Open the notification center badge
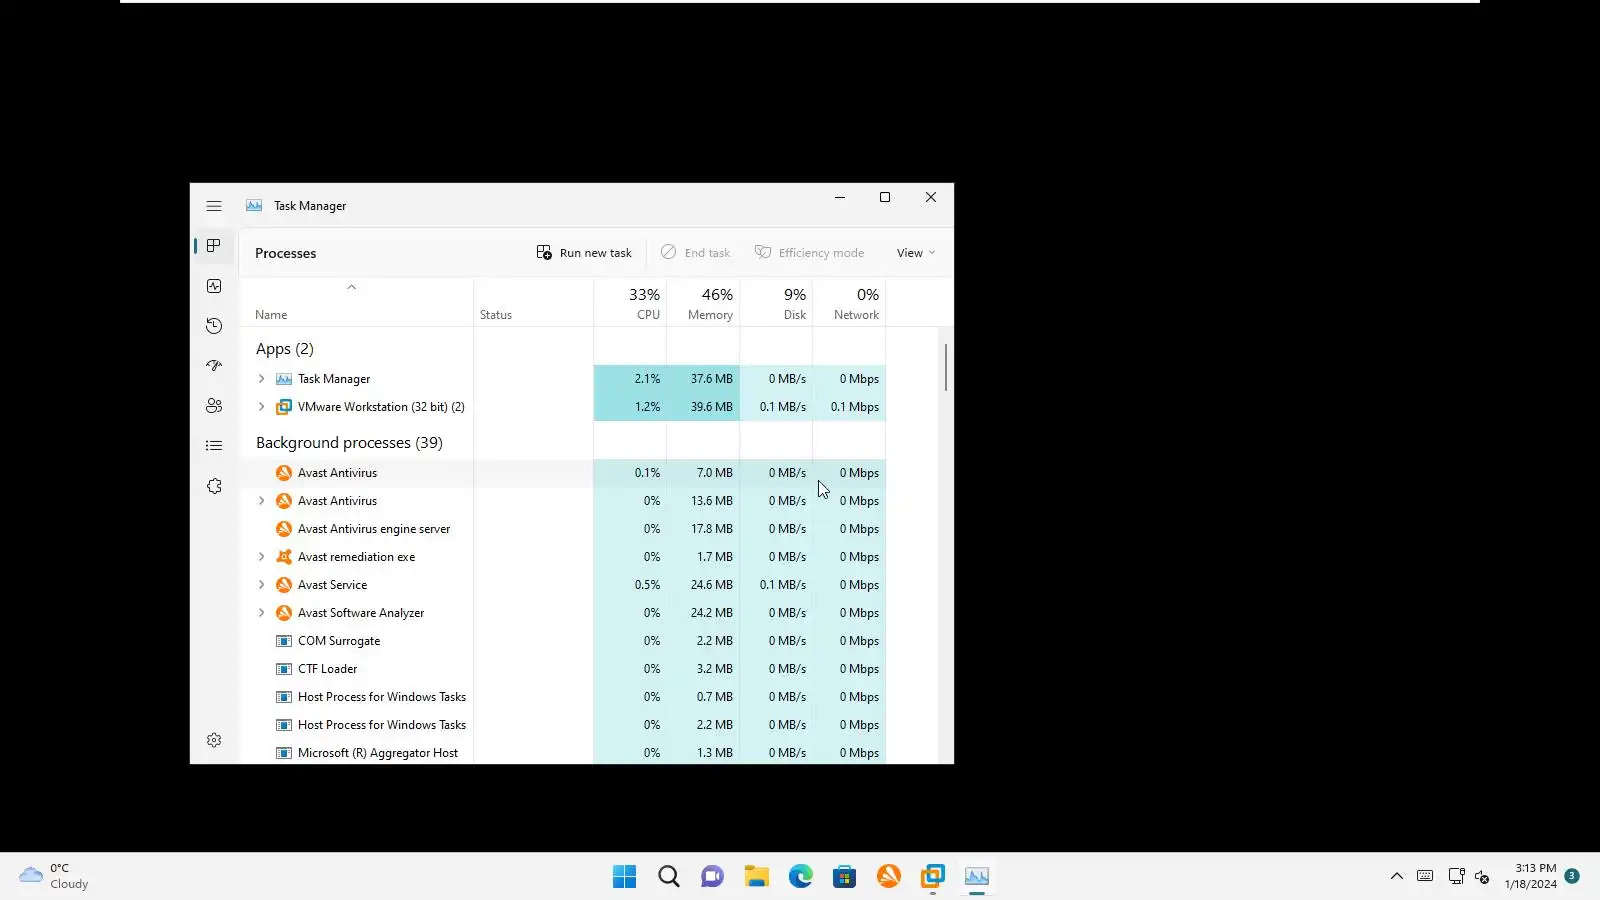This screenshot has height=900, width=1600. (1572, 876)
